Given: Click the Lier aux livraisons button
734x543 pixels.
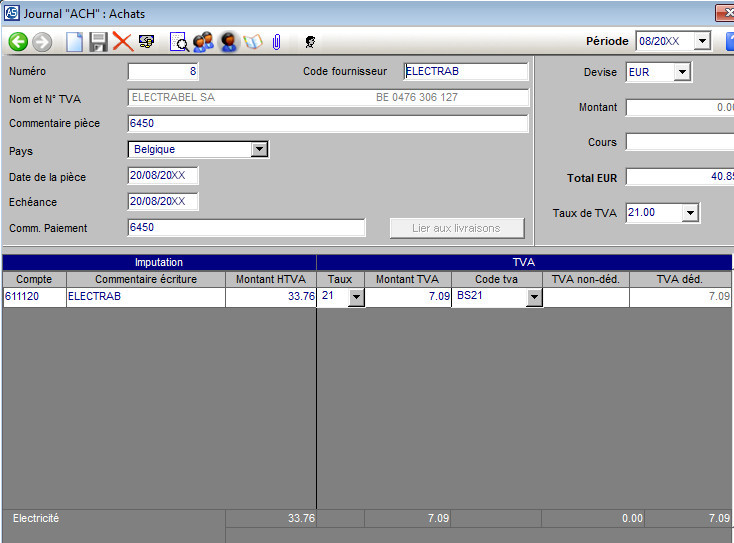Looking at the screenshot, I should pyautogui.click(x=456, y=228).
